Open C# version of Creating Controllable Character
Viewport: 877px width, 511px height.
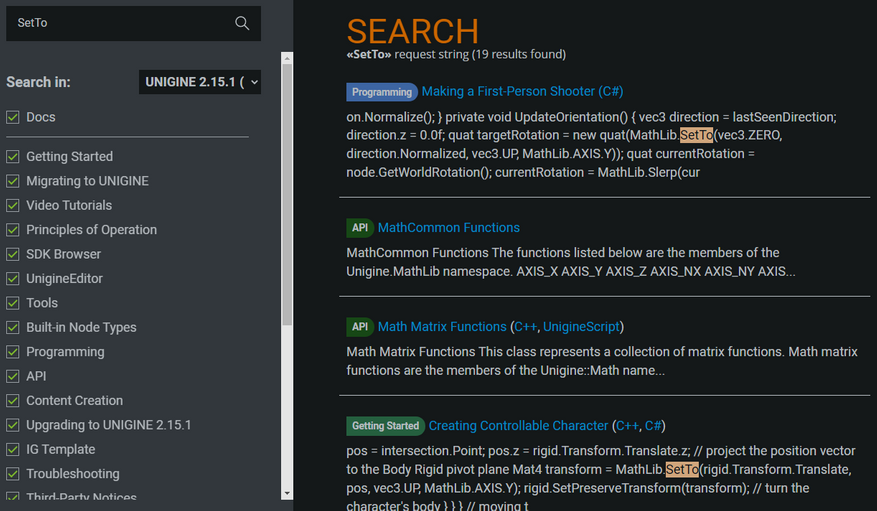coord(653,425)
